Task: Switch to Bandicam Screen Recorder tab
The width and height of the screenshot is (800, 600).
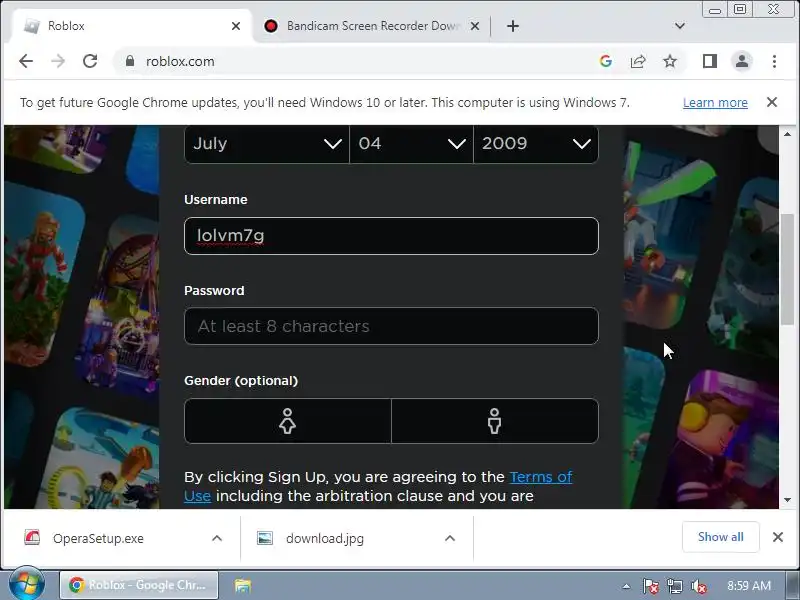Action: coord(373,26)
